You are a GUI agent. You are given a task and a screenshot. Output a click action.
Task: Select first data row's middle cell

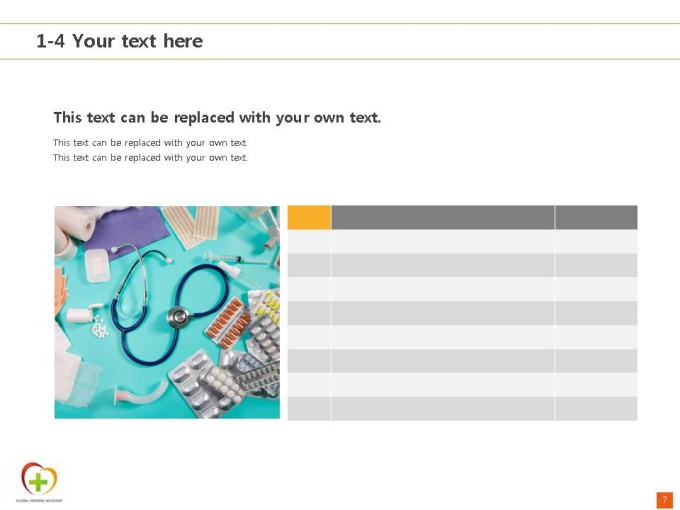(x=443, y=242)
